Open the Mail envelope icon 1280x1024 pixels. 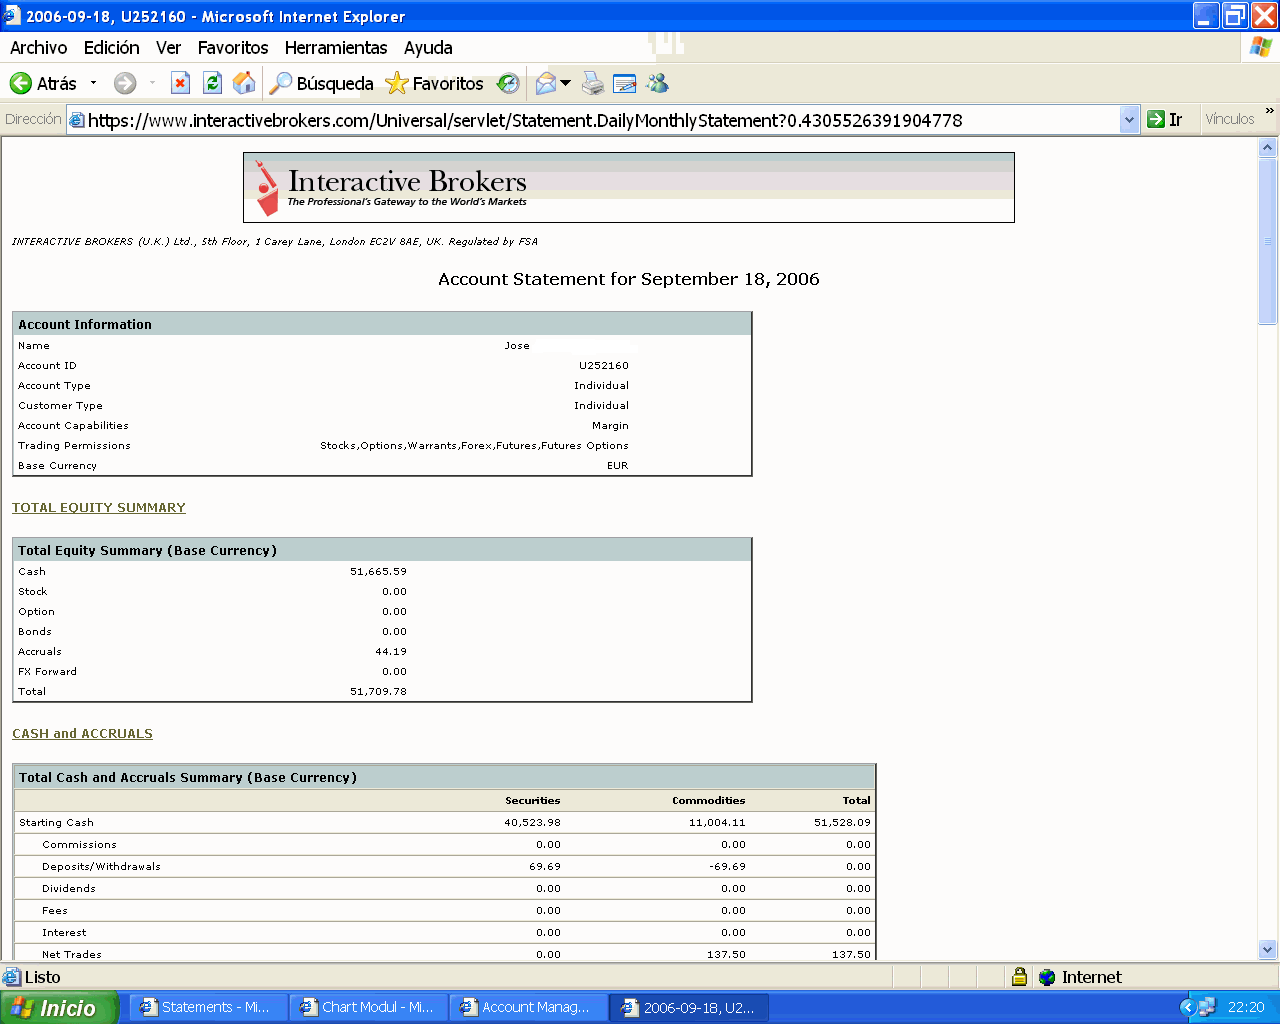pyautogui.click(x=545, y=83)
